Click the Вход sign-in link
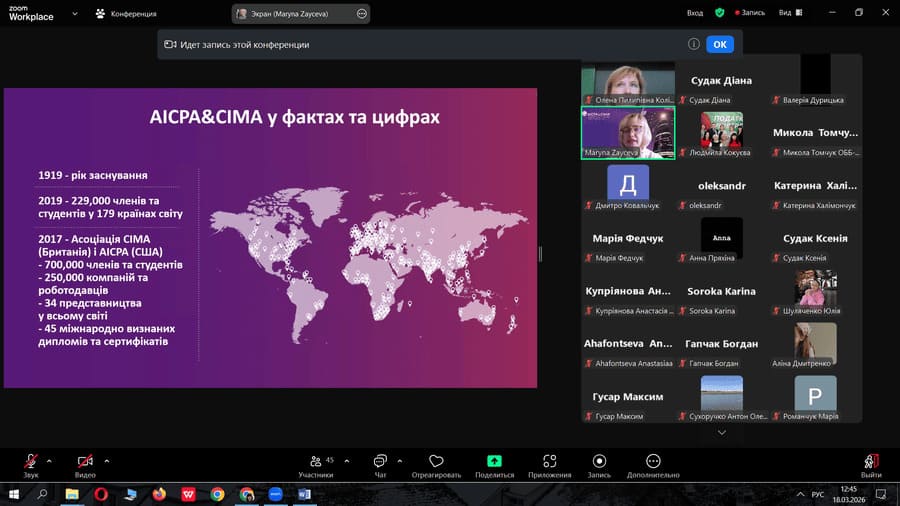Image resolution: width=900 pixels, height=506 pixels. [695, 13]
